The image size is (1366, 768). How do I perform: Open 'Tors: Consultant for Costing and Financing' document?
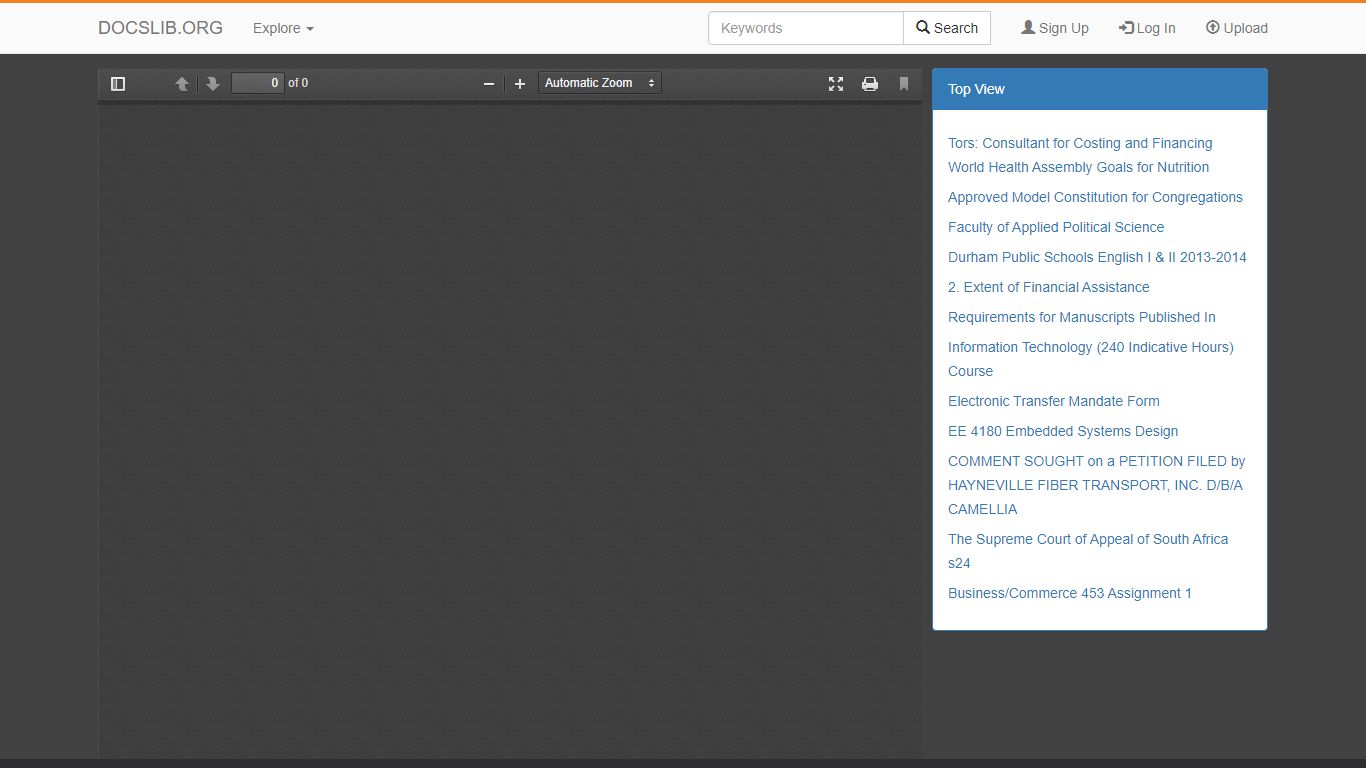[1080, 155]
